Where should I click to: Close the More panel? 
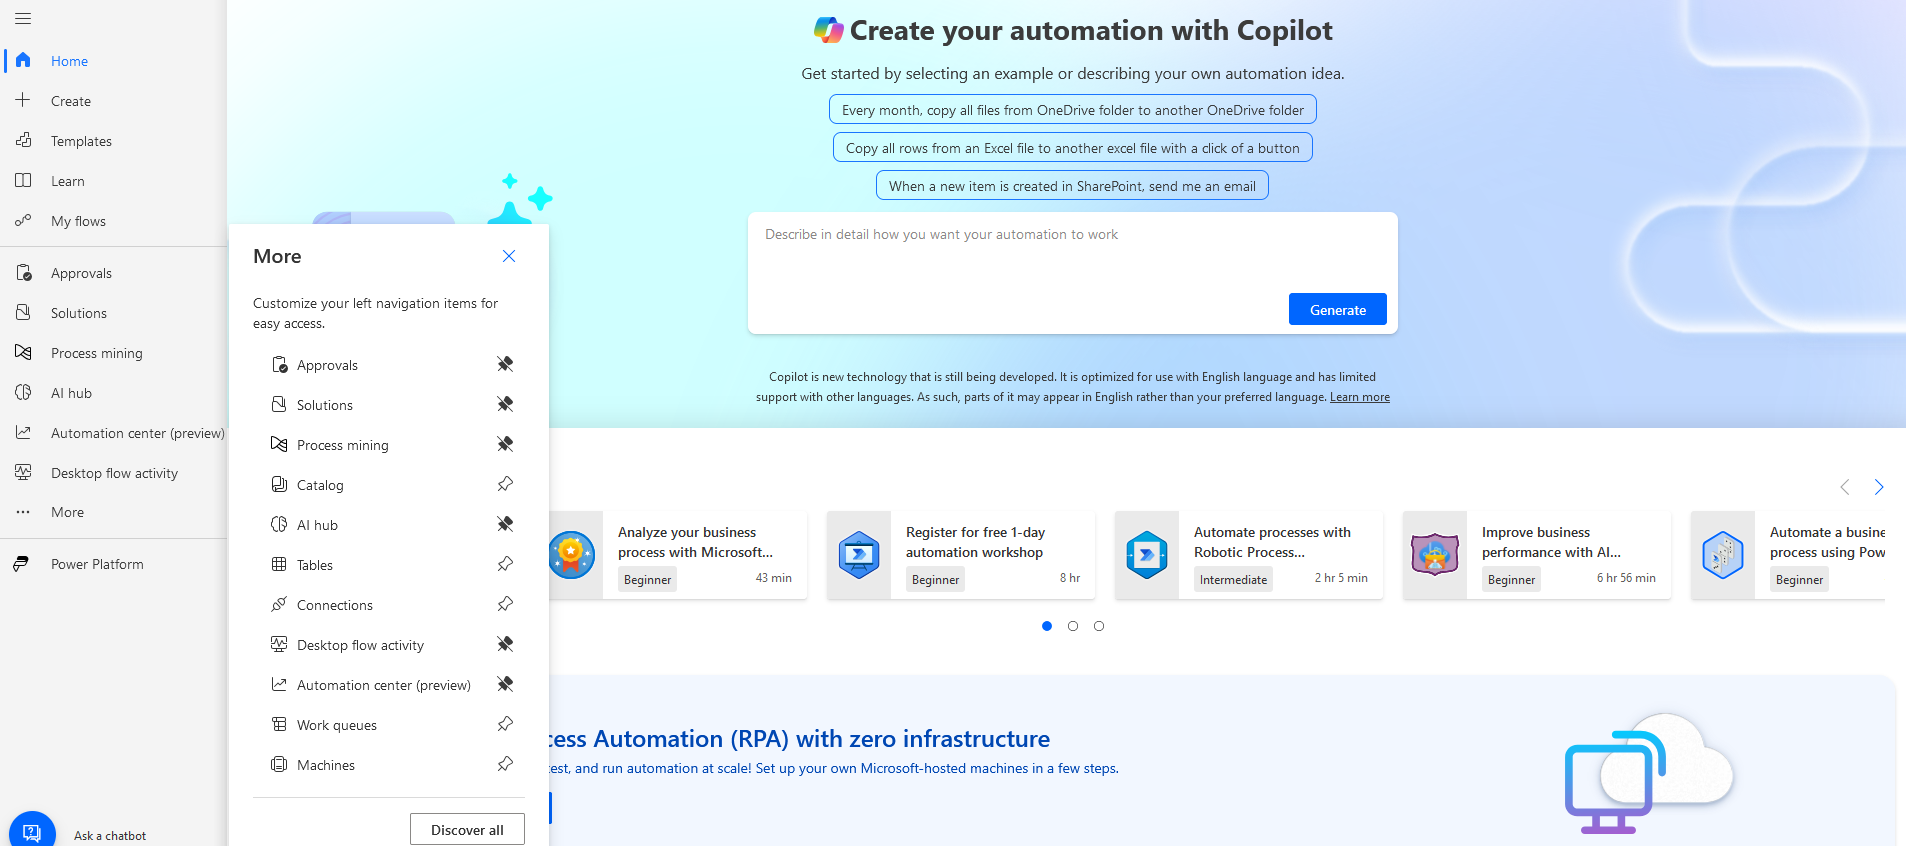point(509,256)
